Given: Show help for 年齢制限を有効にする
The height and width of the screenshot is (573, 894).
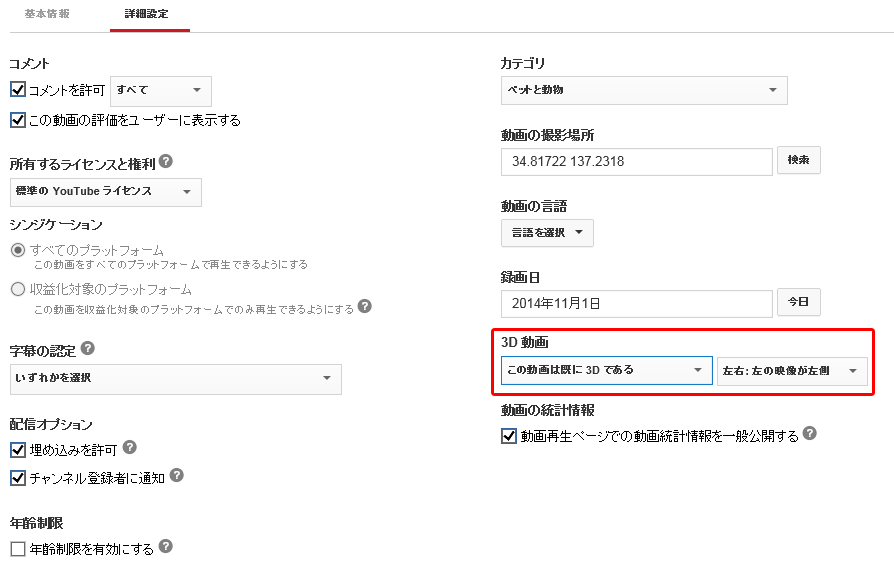Looking at the screenshot, I should tap(166, 547).
